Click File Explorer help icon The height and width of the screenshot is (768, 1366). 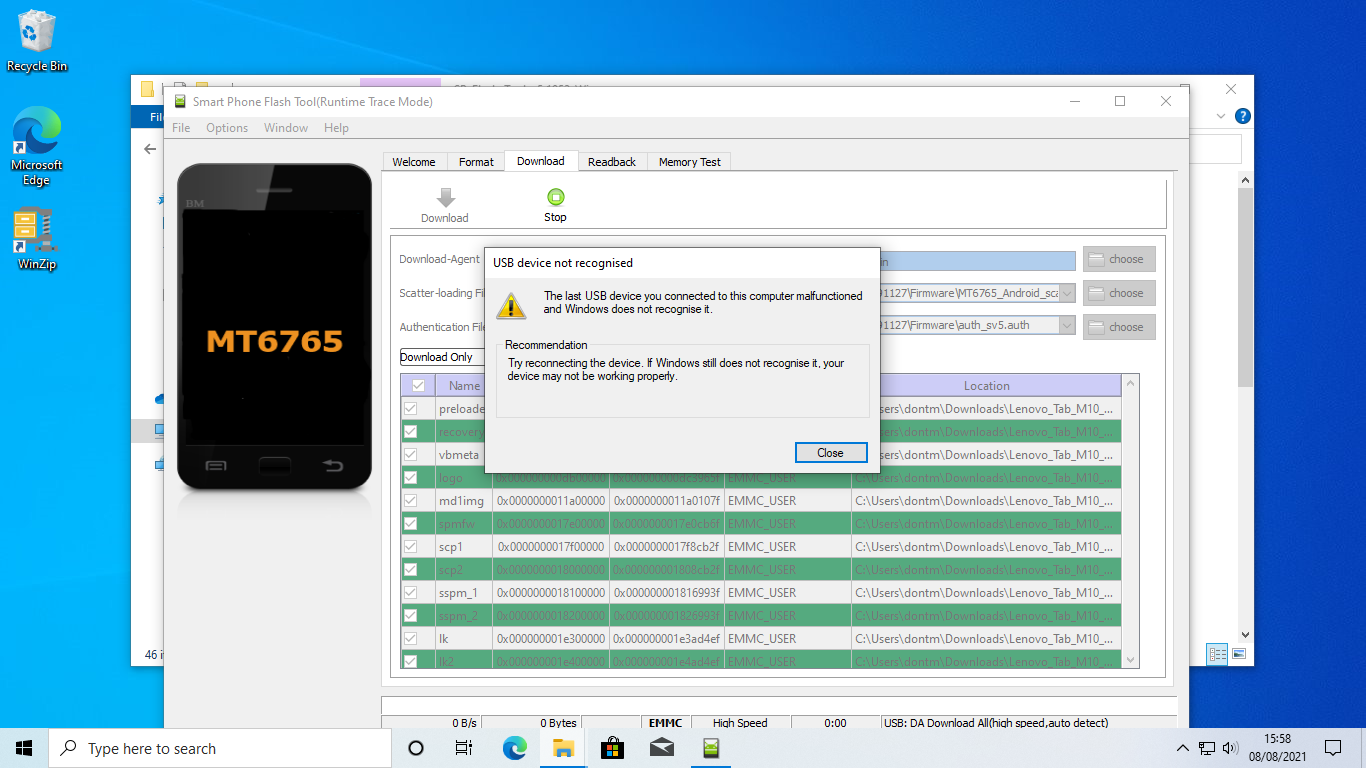coord(1242,116)
